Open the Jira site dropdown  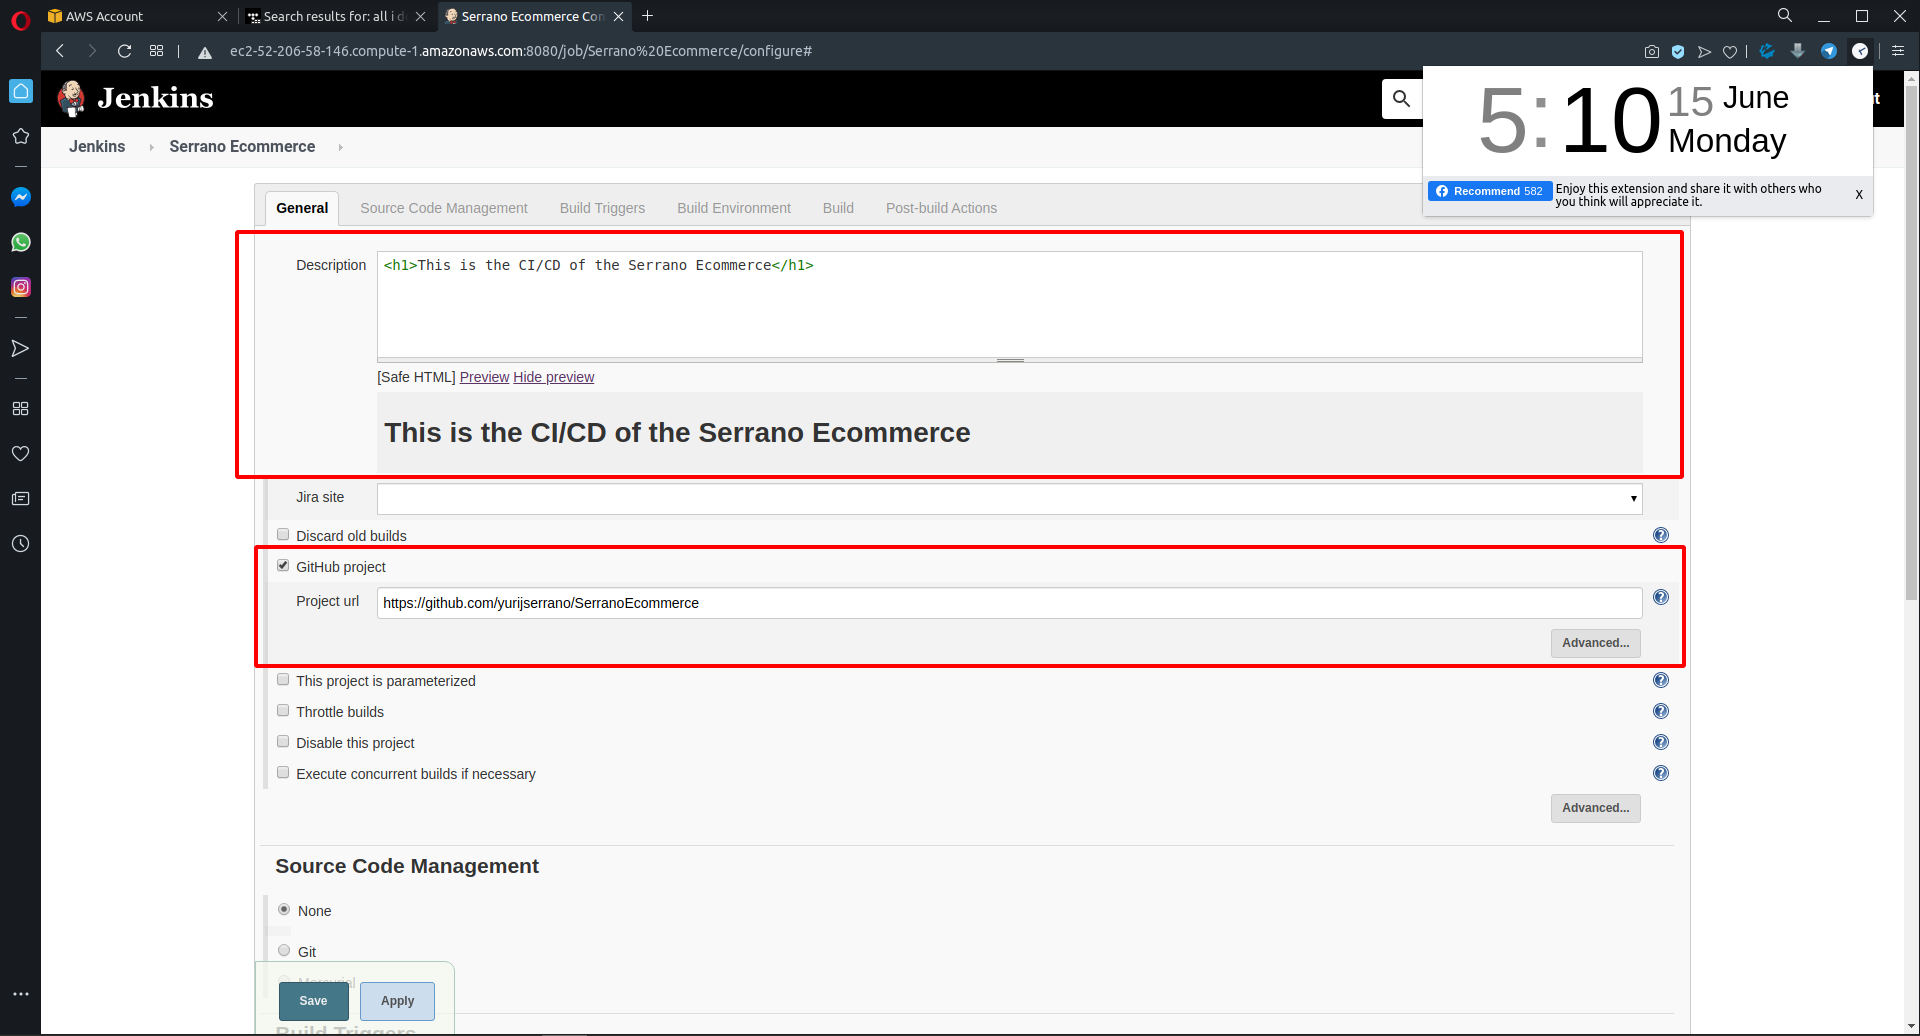[x=1009, y=498]
